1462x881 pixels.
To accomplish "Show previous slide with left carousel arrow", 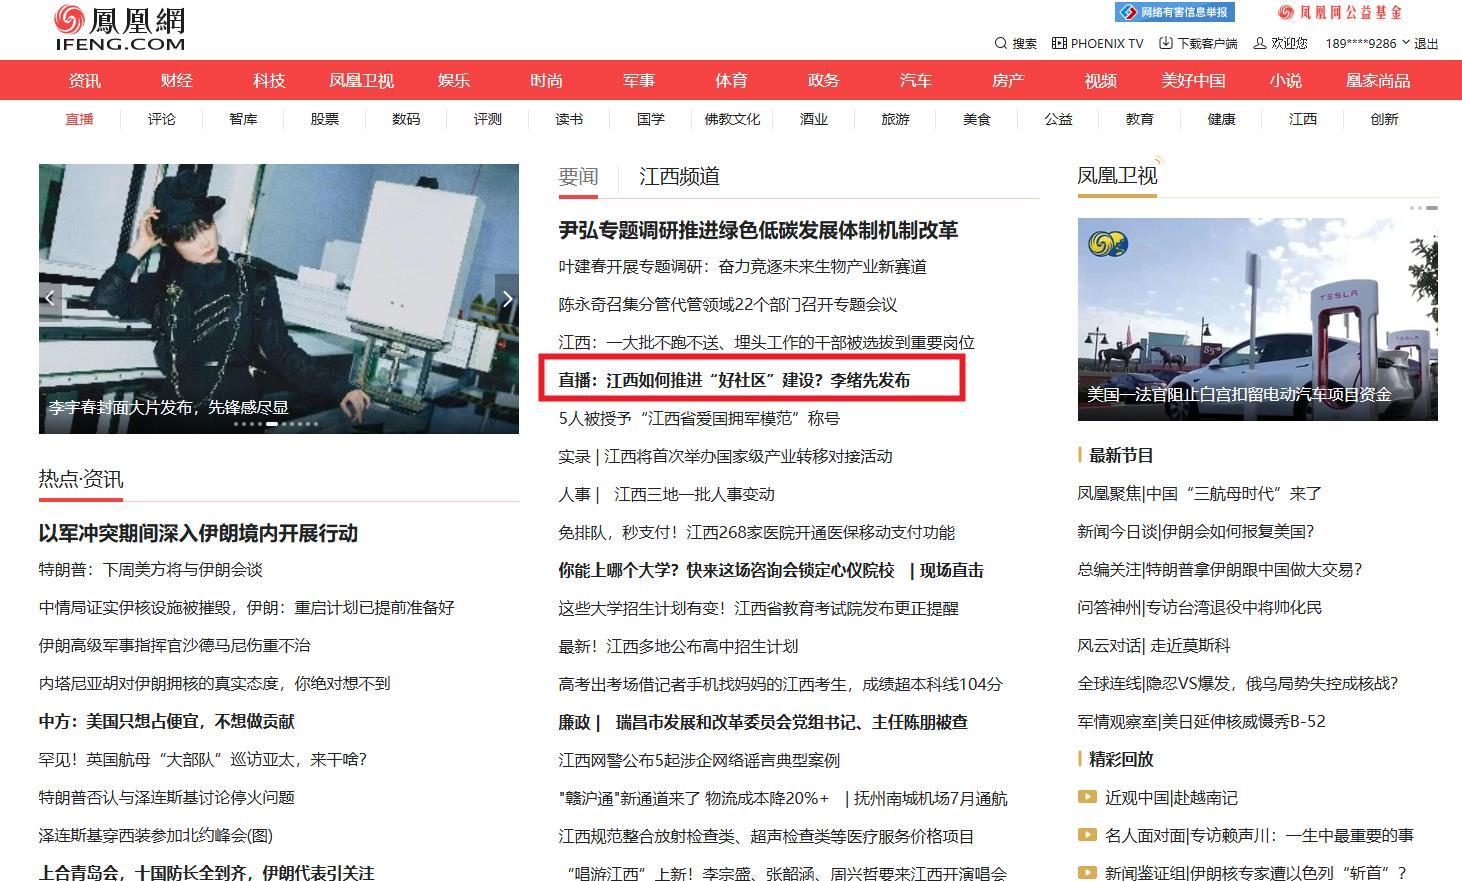I will [x=50, y=298].
